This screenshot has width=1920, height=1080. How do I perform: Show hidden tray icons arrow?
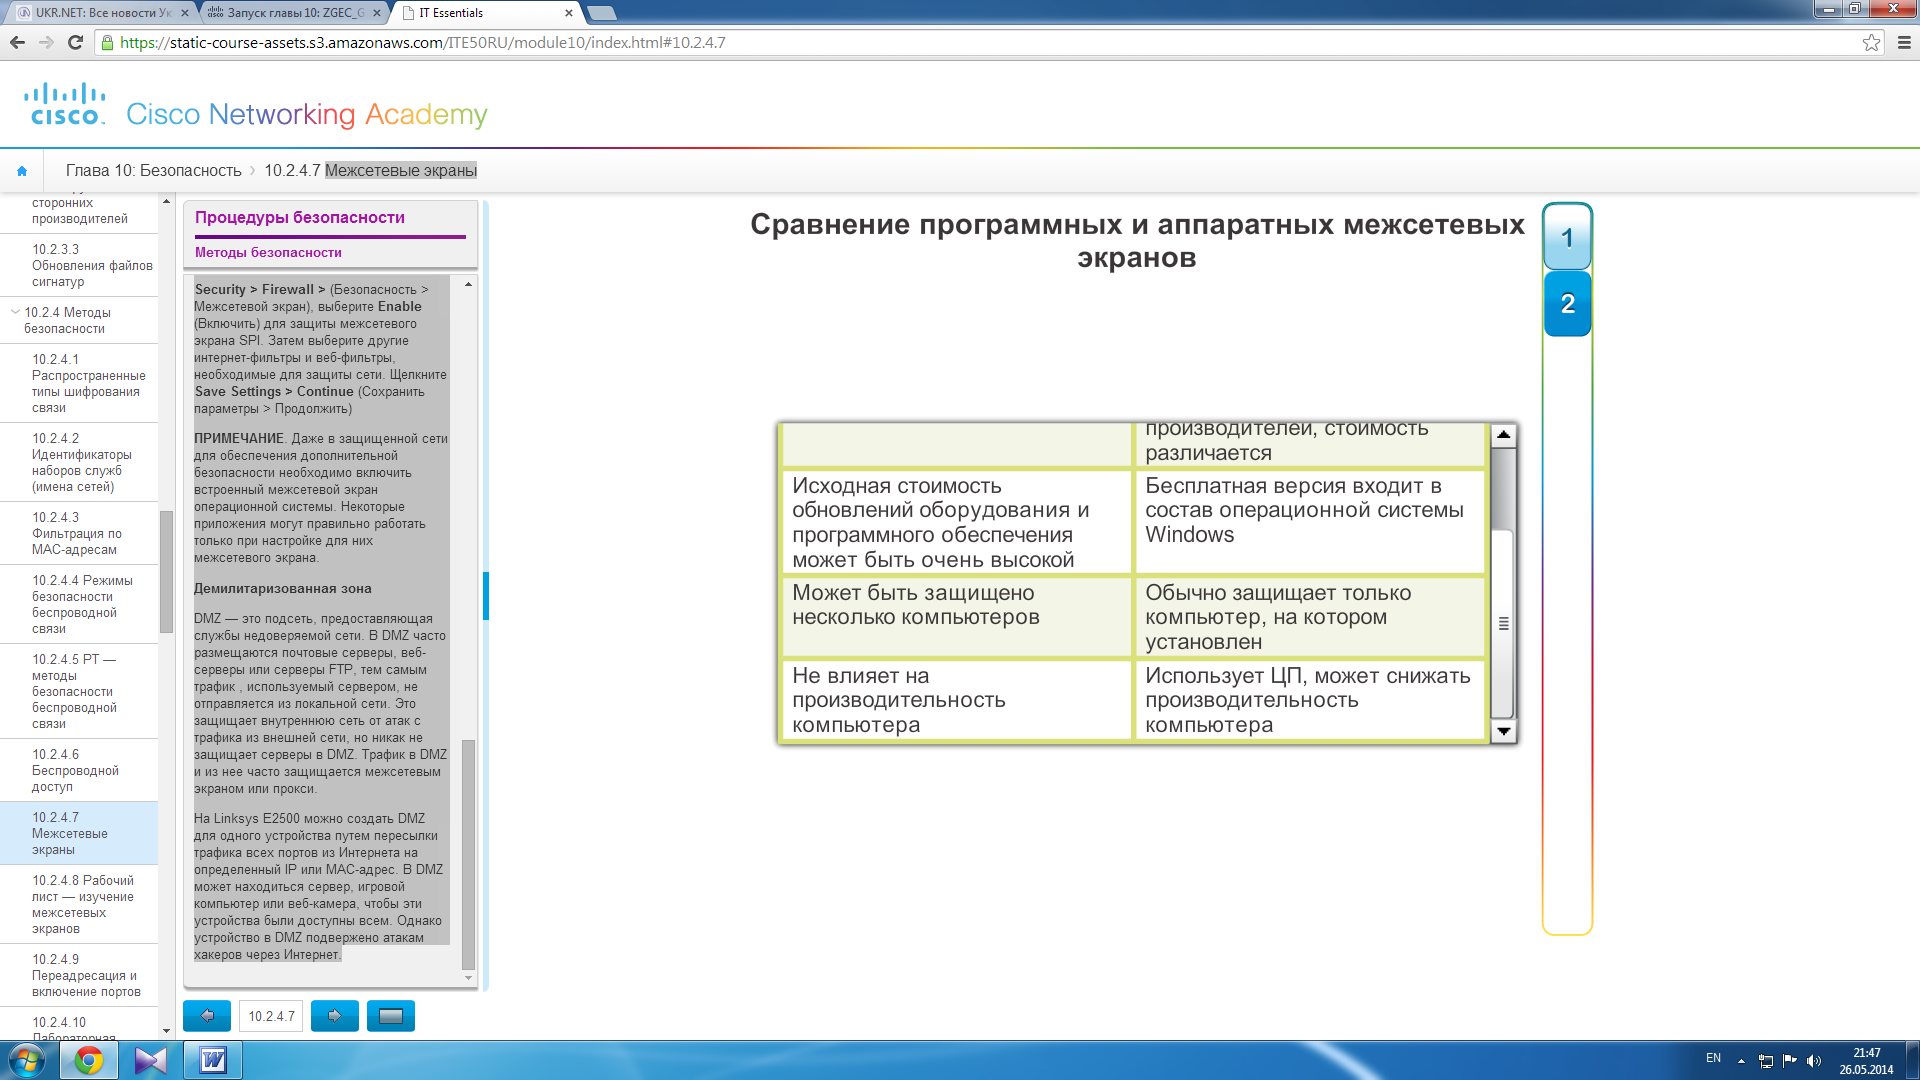1741,1060
